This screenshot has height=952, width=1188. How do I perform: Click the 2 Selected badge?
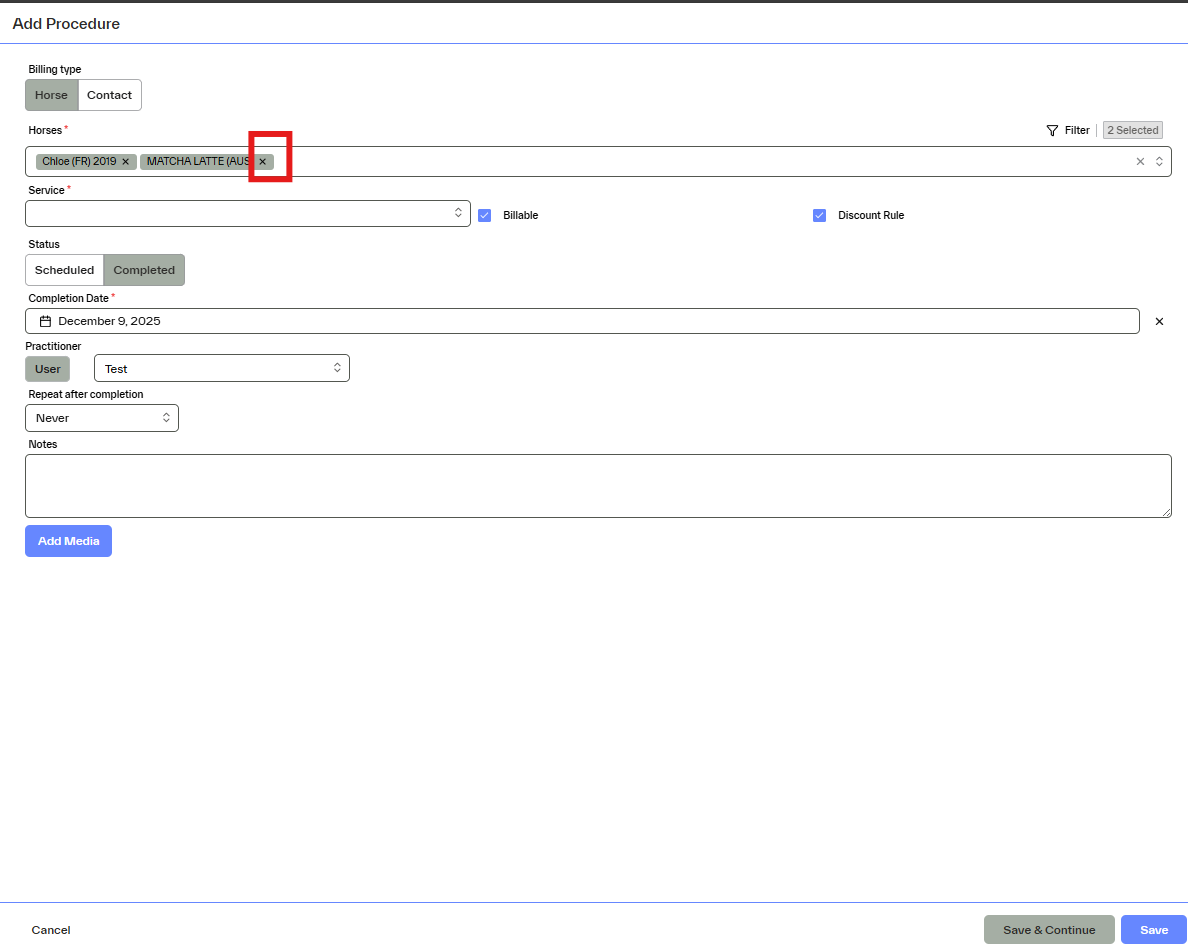point(1133,130)
